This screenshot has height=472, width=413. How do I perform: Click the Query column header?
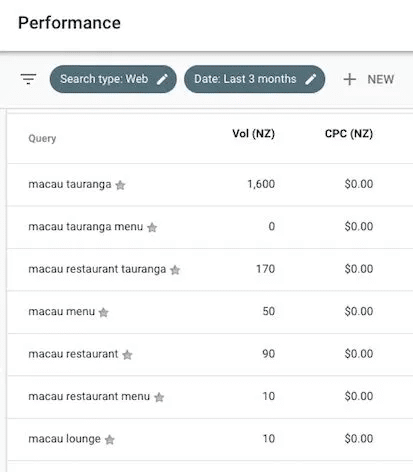point(42,138)
